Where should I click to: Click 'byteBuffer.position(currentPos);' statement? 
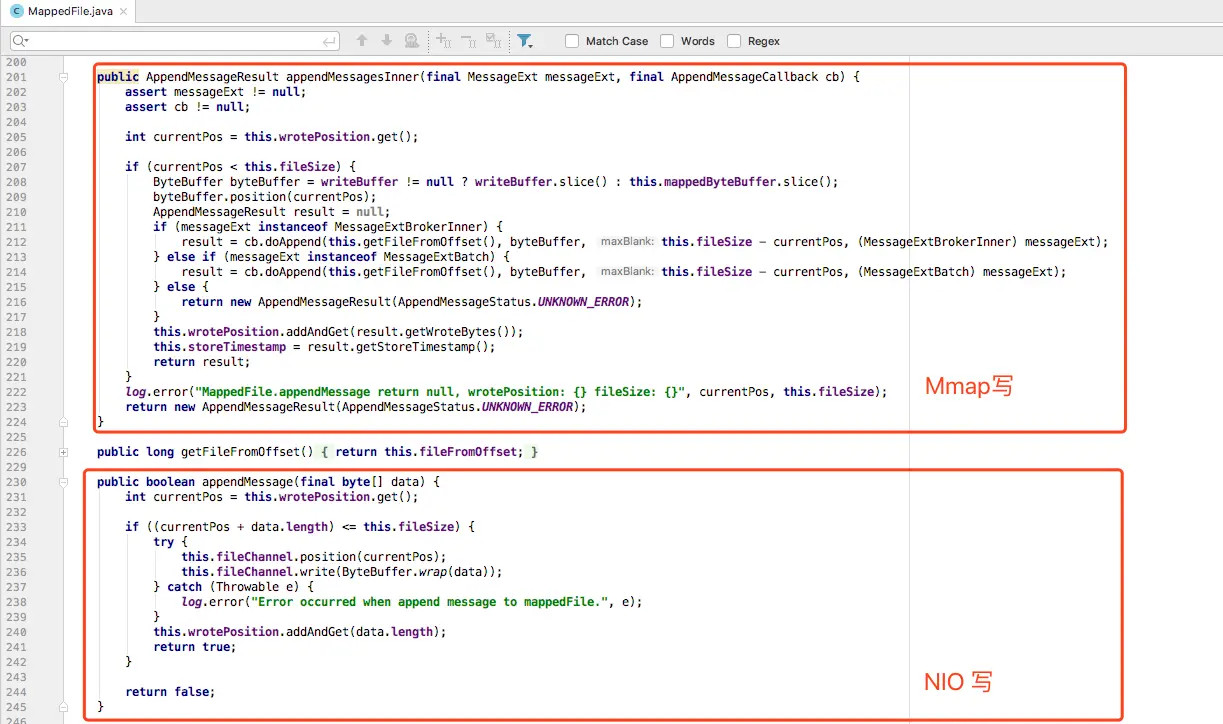[x=264, y=197]
